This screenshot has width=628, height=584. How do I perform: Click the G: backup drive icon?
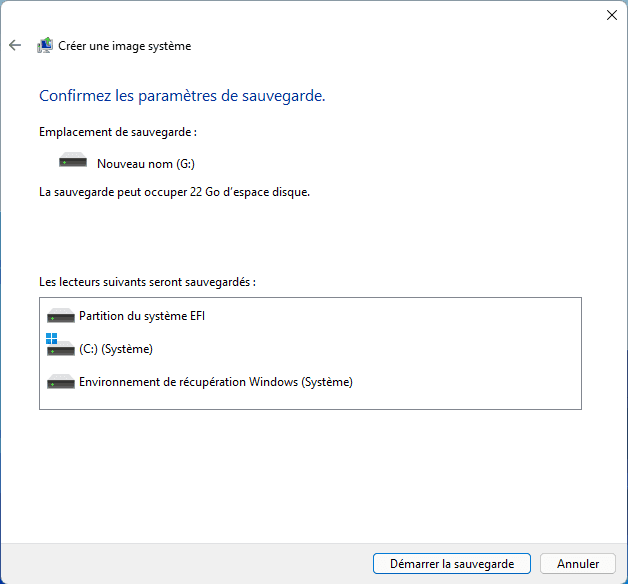[73, 160]
